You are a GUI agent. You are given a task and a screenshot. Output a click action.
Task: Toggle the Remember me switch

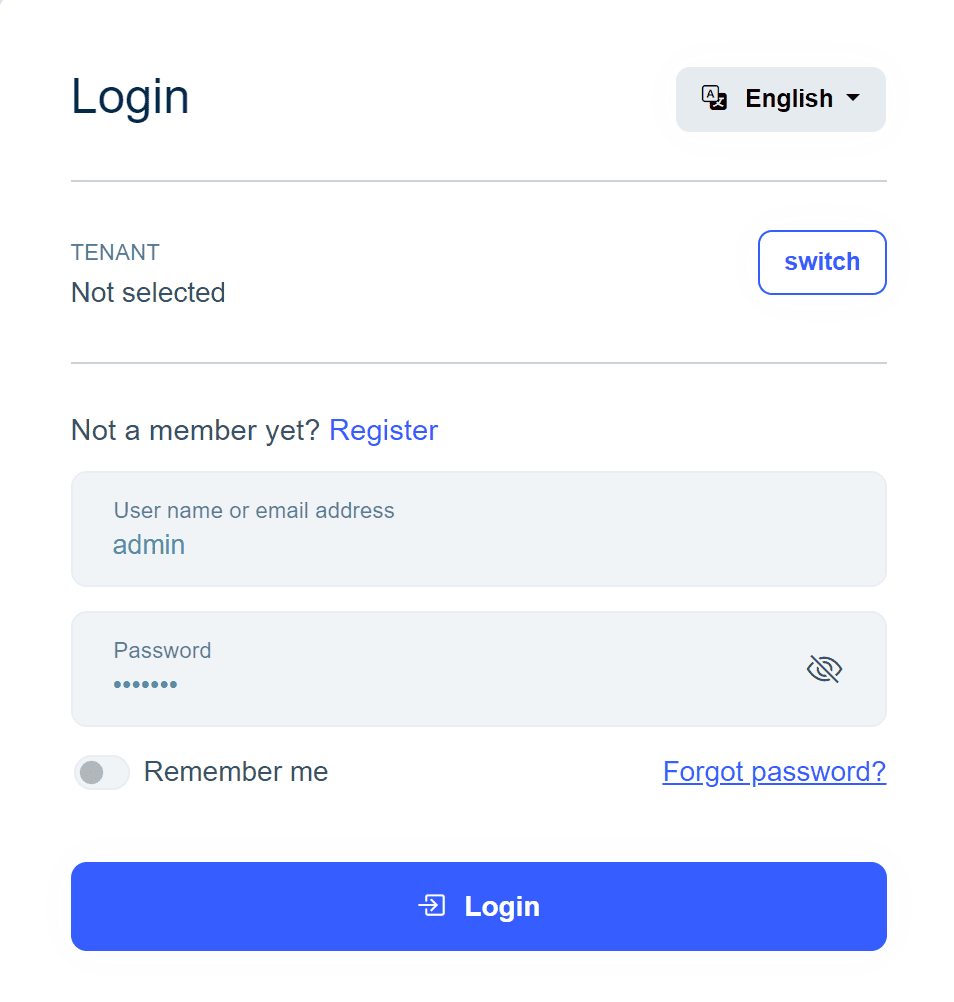point(101,772)
